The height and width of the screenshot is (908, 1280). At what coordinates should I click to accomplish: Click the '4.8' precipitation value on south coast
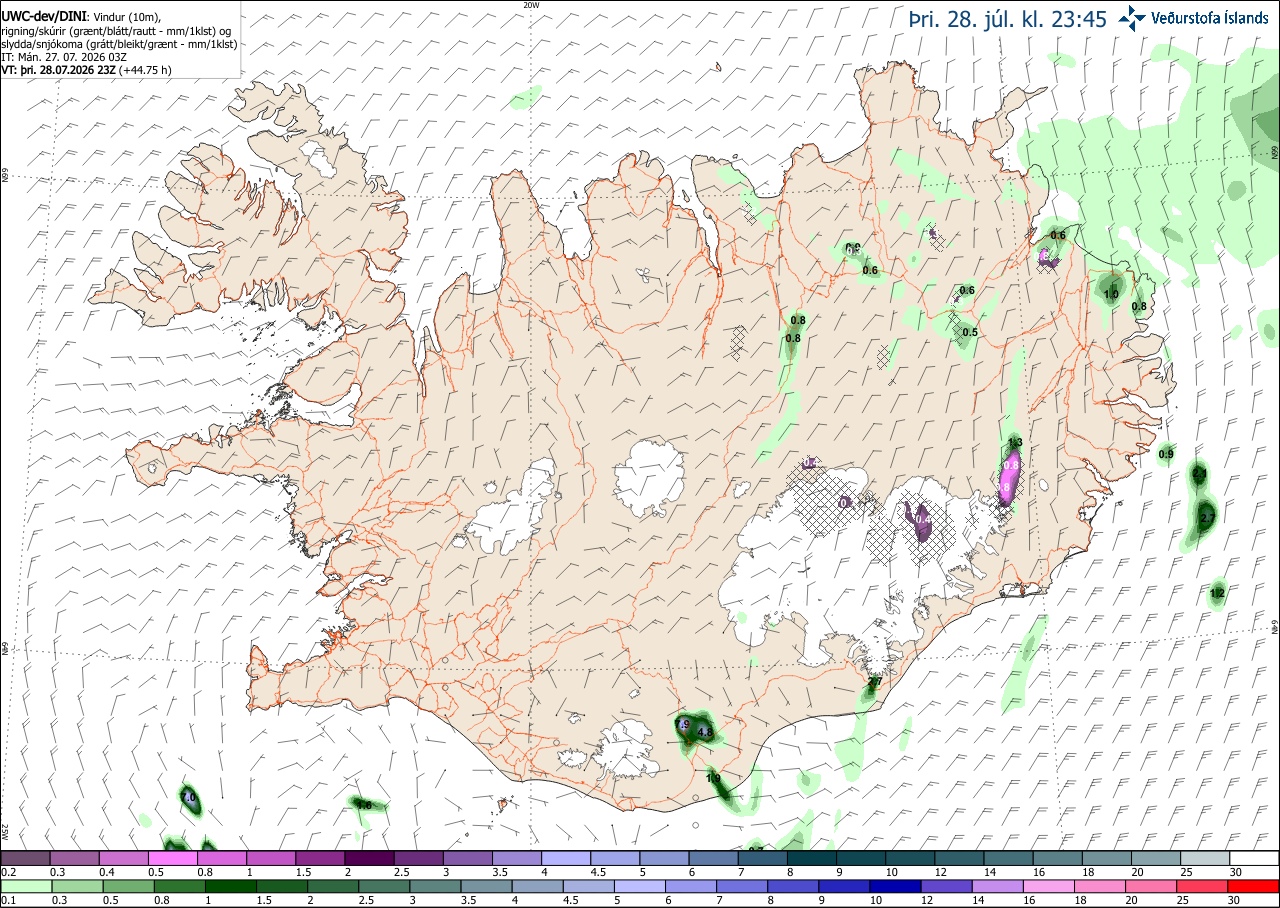[704, 732]
